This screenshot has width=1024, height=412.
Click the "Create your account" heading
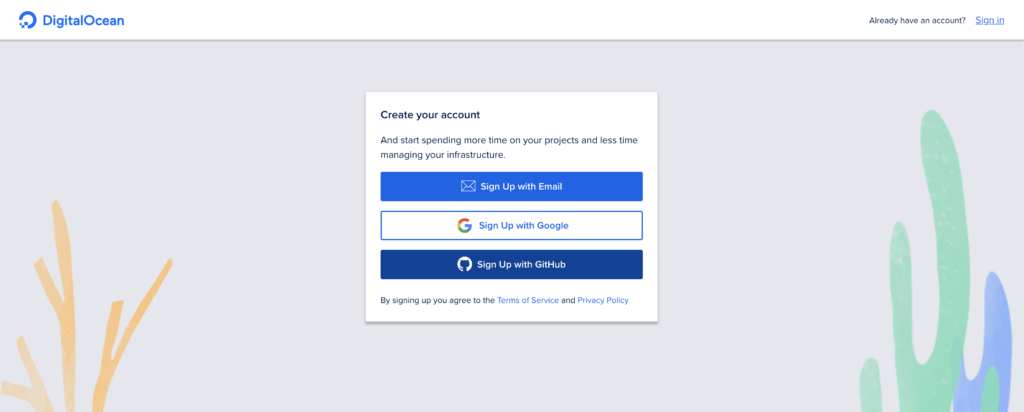click(x=430, y=115)
